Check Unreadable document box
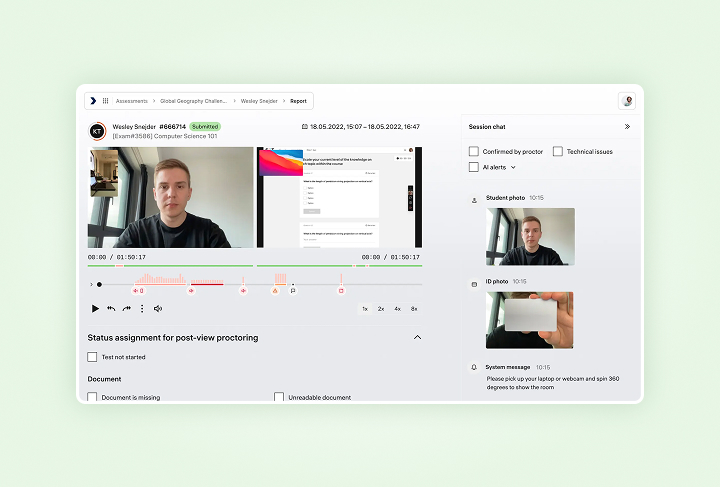Image resolution: width=720 pixels, height=487 pixels. point(279,397)
